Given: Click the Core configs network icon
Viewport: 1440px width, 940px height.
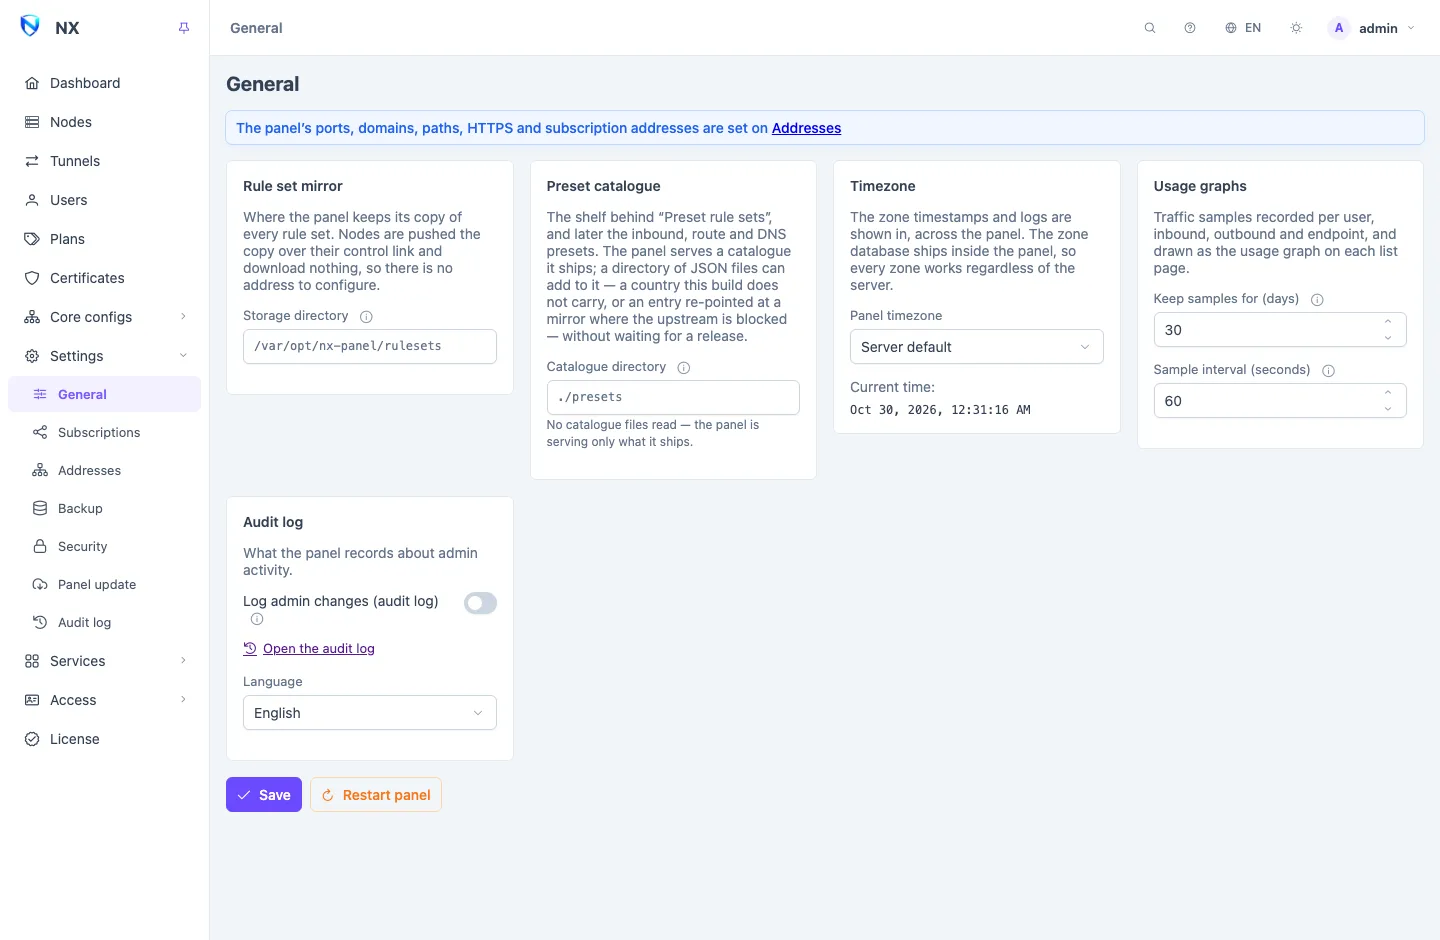Looking at the screenshot, I should [32, 317].
